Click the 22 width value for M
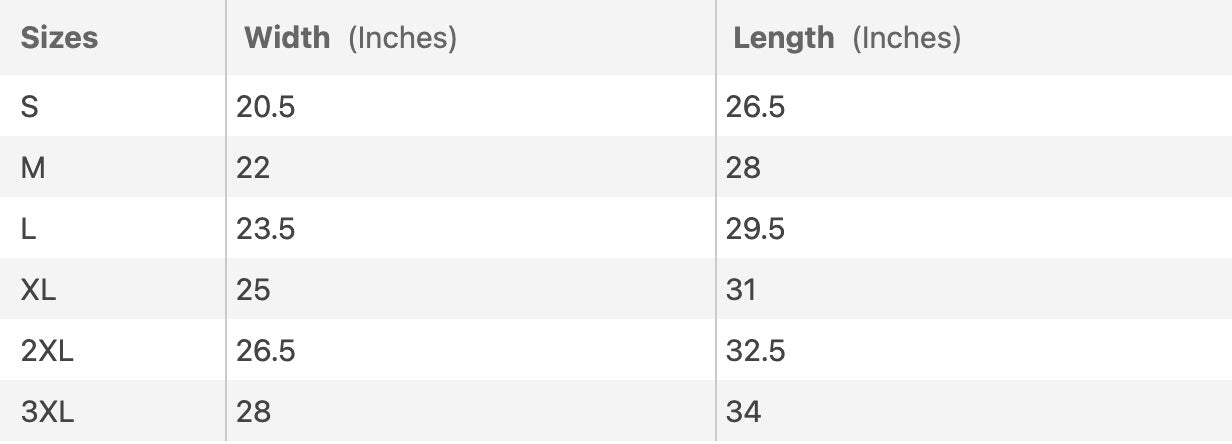The image size is (1232, 444). (x=253, y=168)
